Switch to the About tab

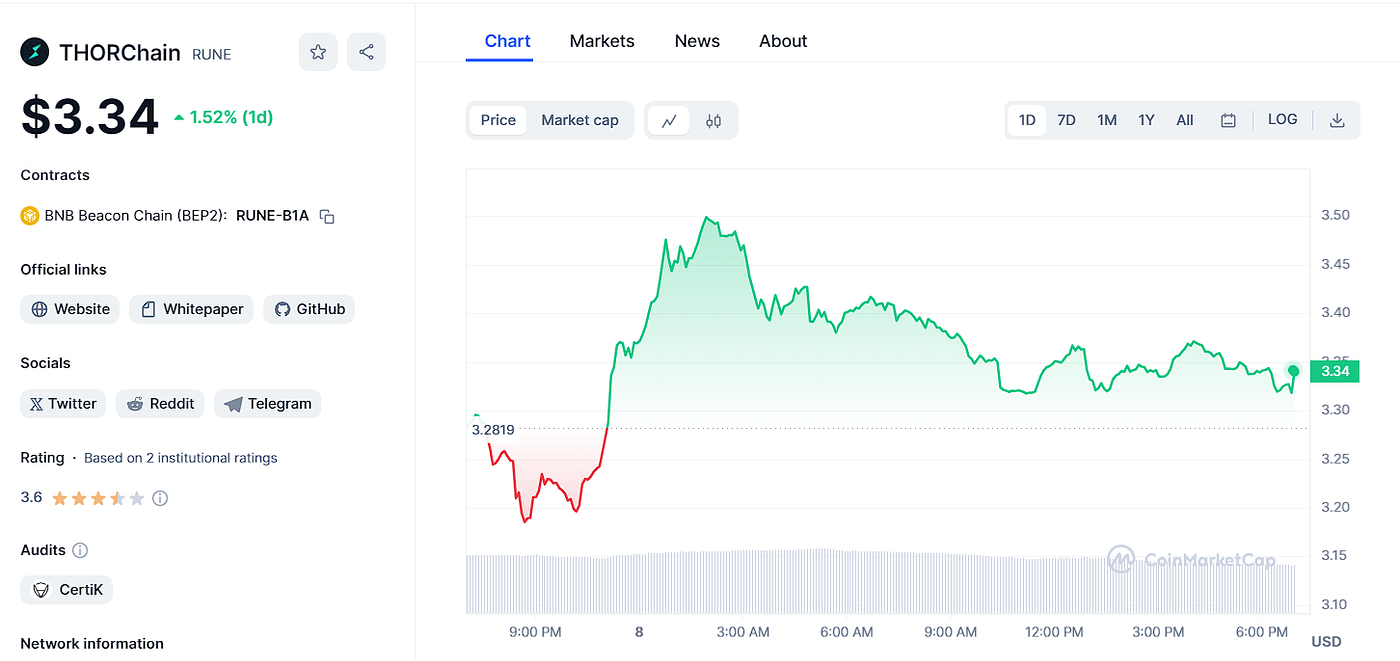[783, 41]
